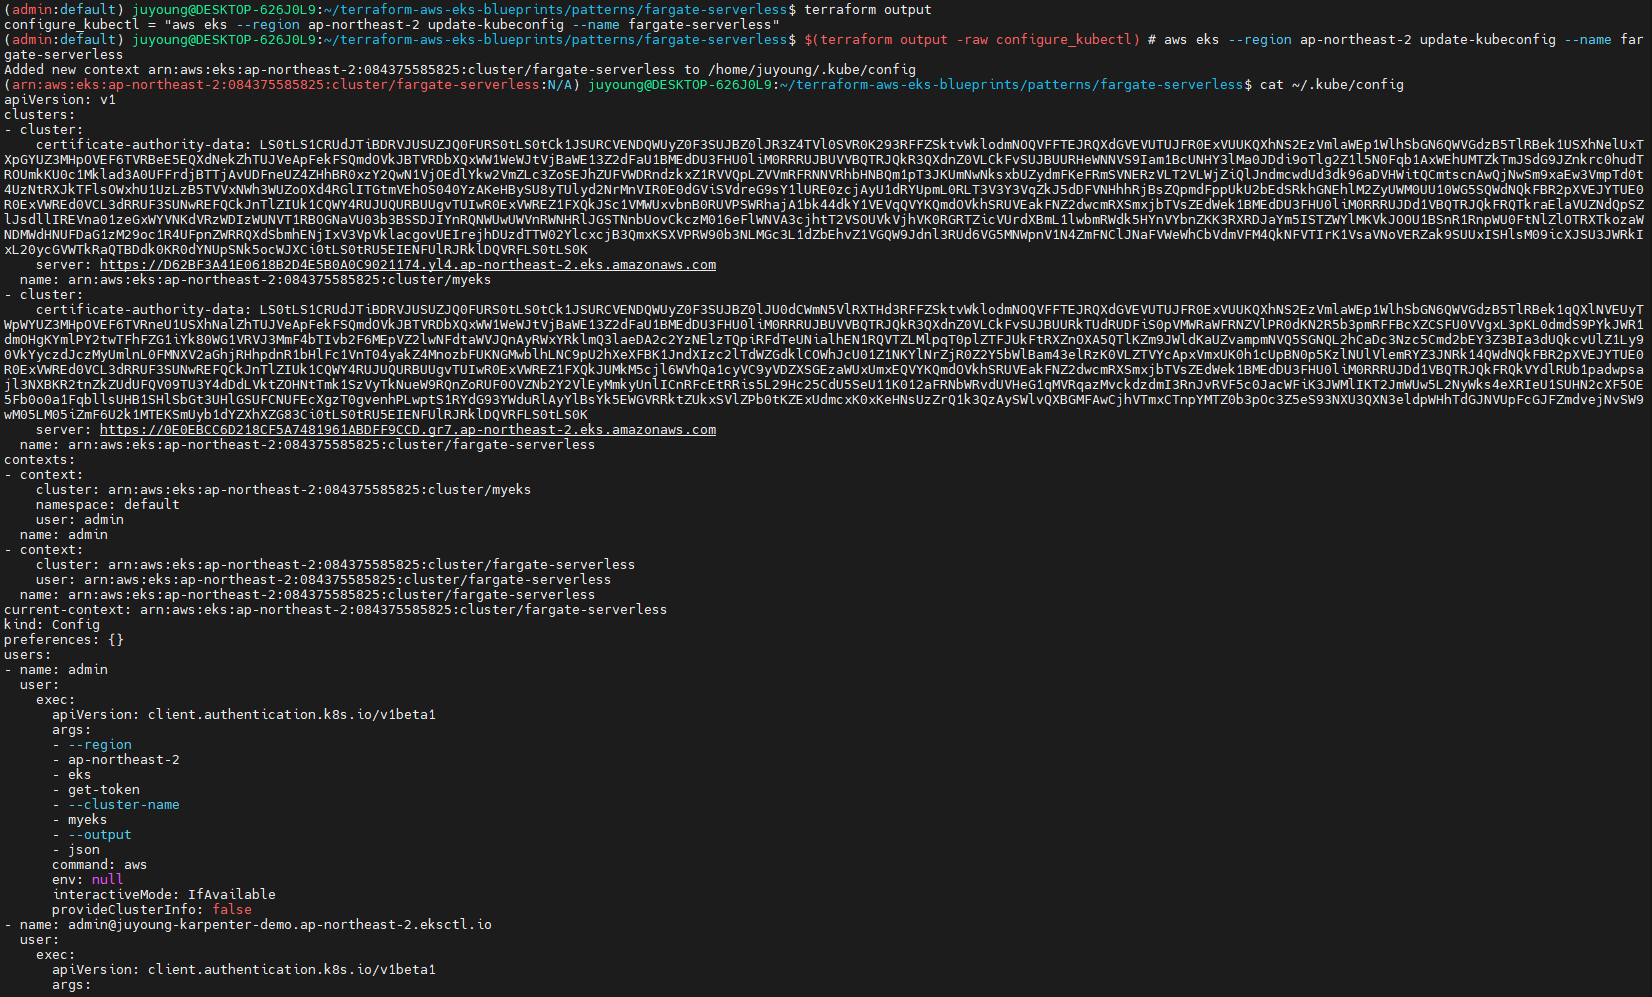Click 'cat ~/.kube/config' command text
The image size is (1652, 997).
tap(1332, 85)
